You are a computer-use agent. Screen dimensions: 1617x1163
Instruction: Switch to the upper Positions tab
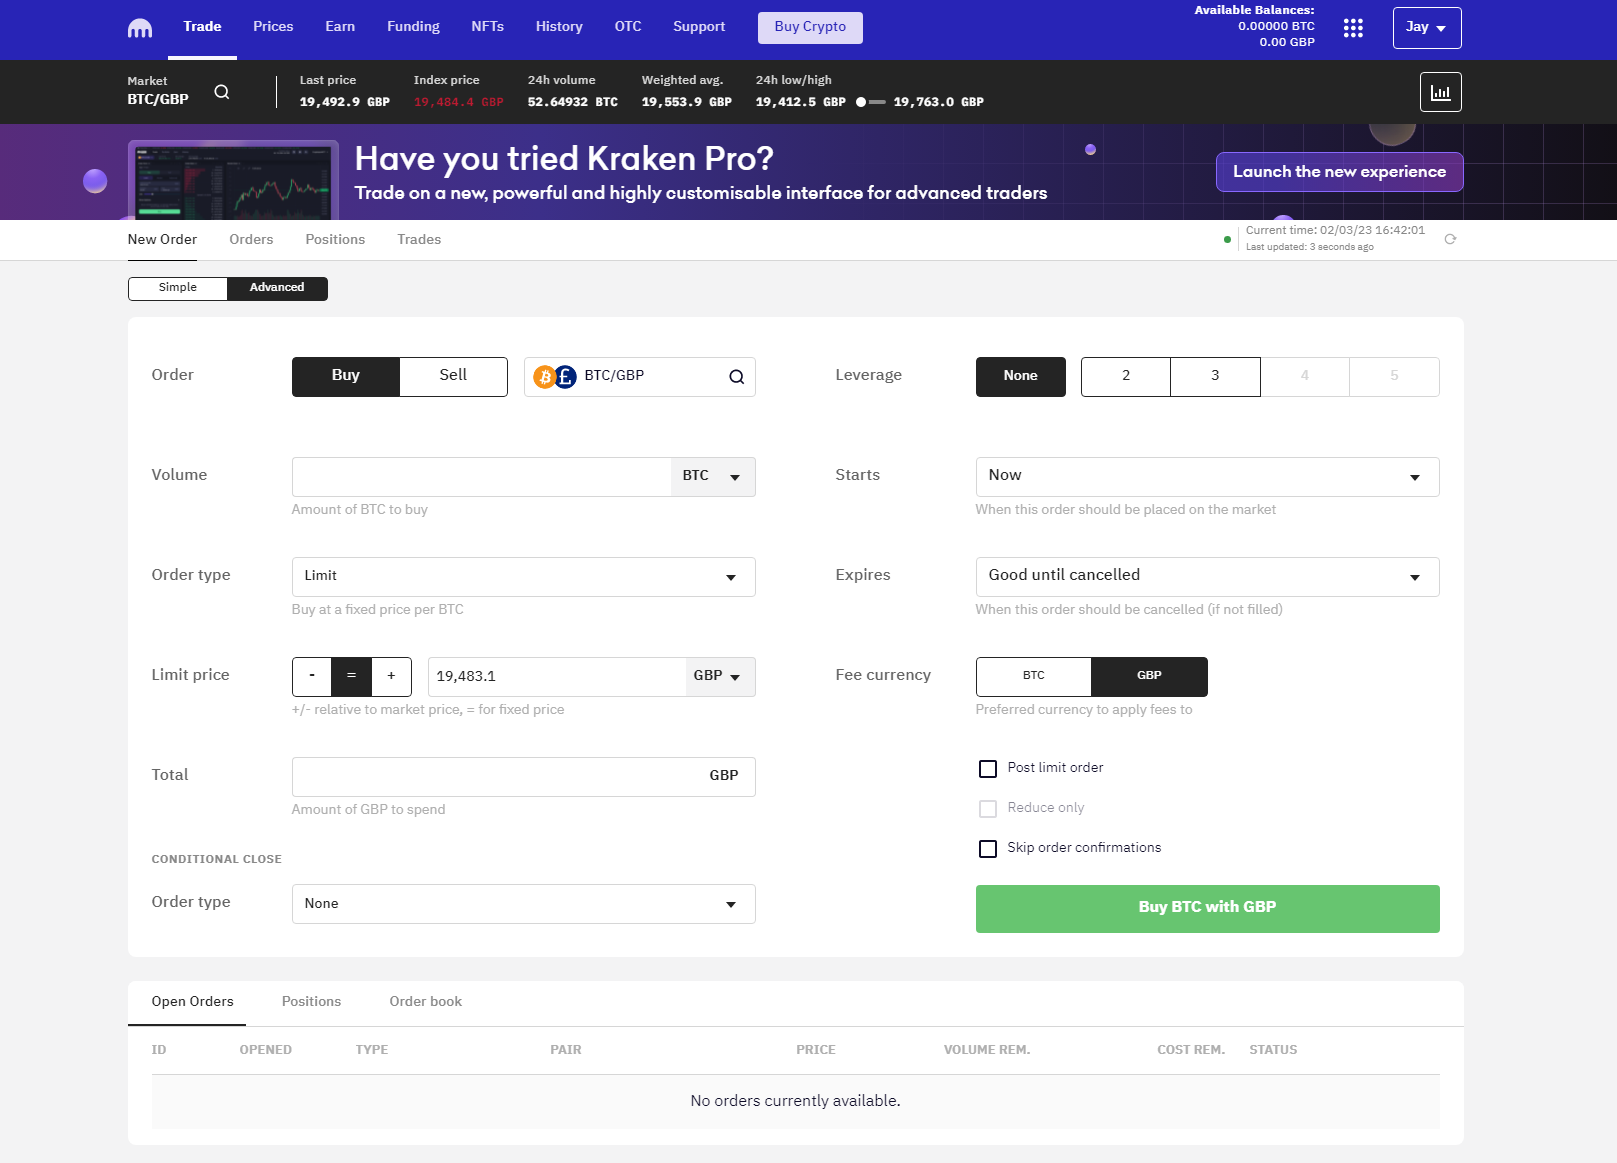pyautogui.click(x=335, y=240)
